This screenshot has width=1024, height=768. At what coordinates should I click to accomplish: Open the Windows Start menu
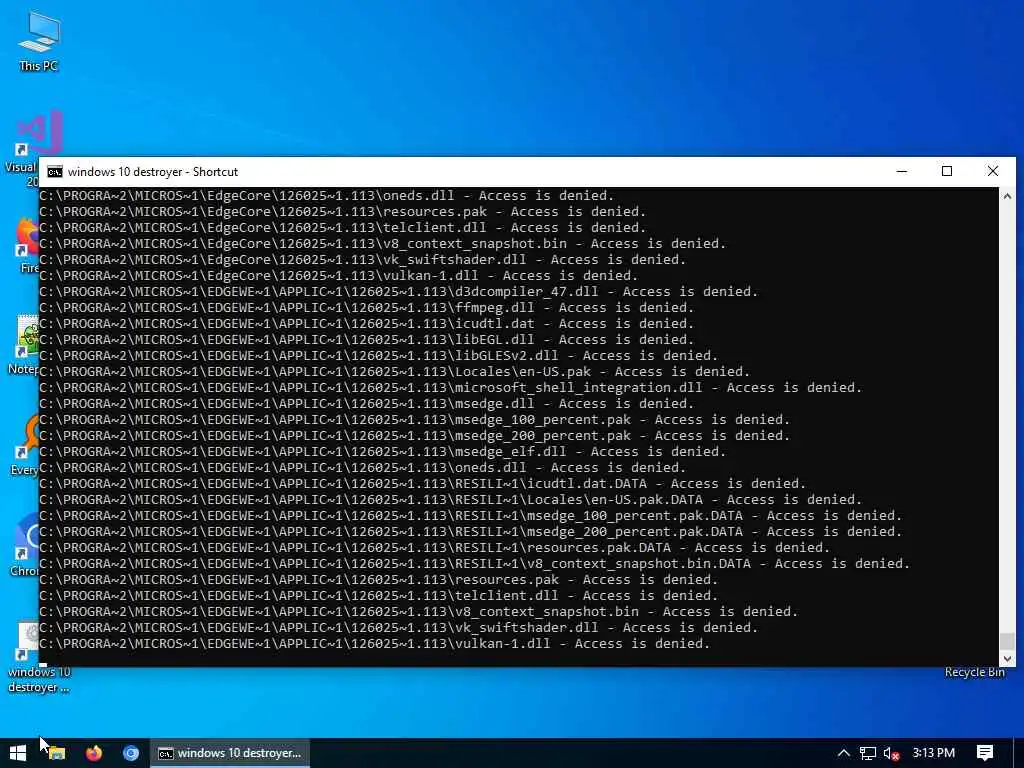pos(18,753)
